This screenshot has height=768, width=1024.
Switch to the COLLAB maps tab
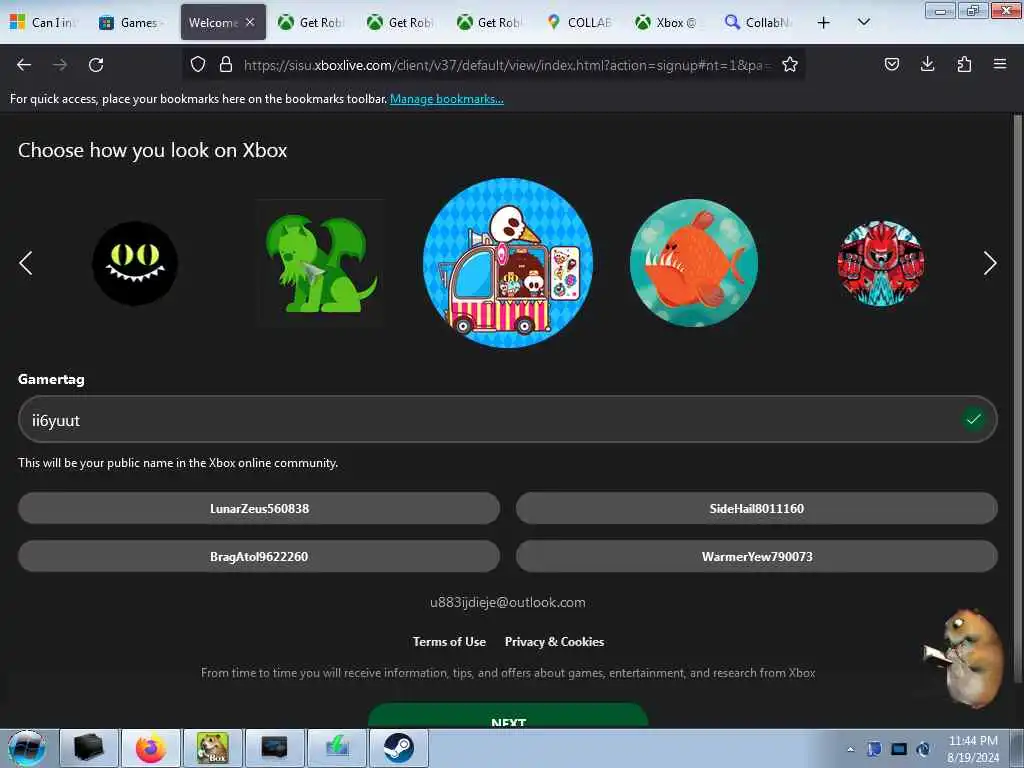(579, 22)
